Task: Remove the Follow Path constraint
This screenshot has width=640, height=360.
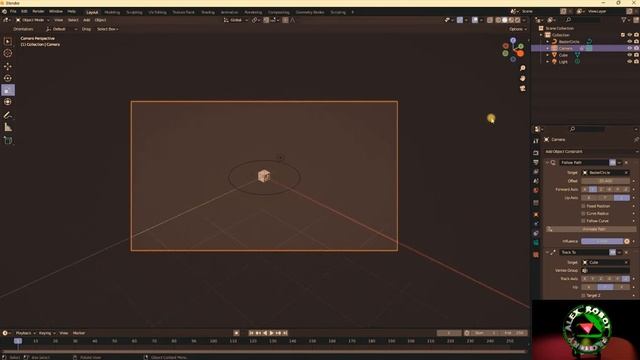Action: point(627,162)
